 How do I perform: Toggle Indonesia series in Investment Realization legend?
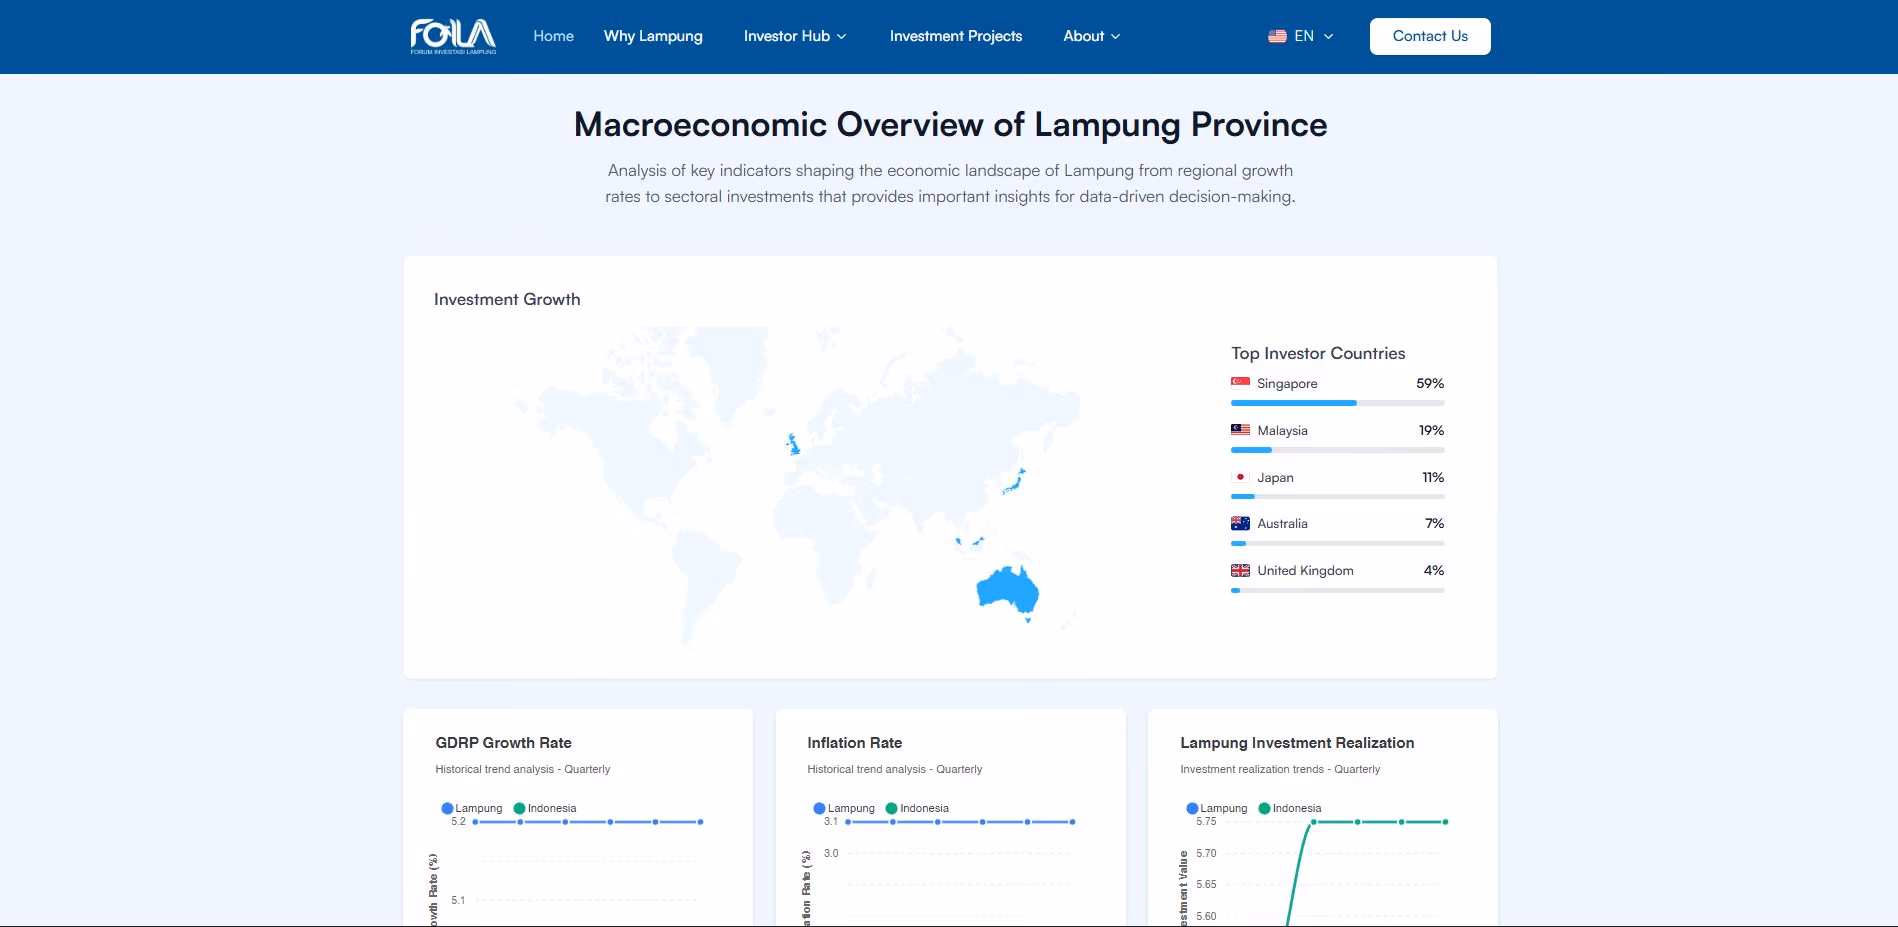point(1290,808)
